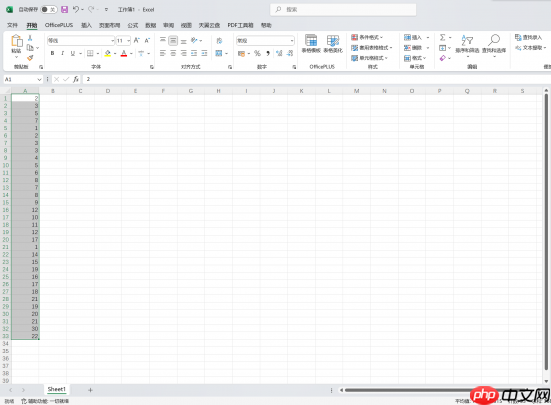Click the Accounting Number Format icon
551x405 pixels.
tap(241, 53)
